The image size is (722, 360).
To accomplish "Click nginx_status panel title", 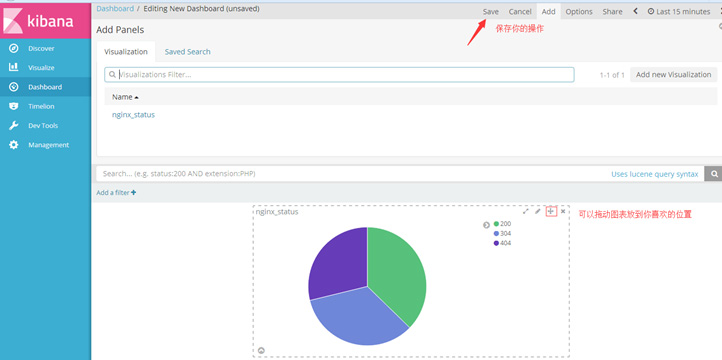I will (277, 212).
